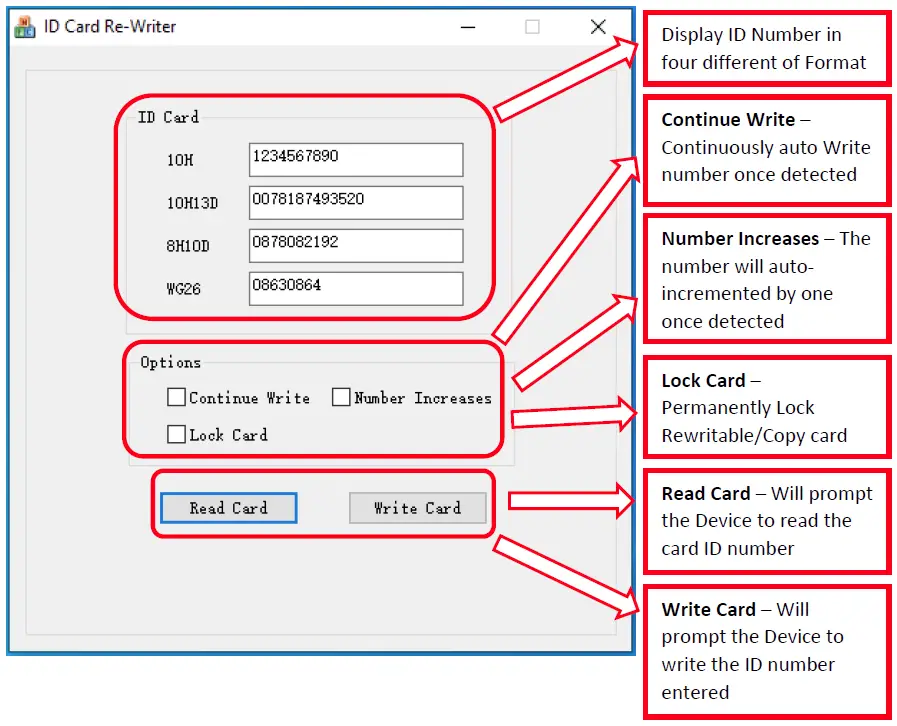897x726 pixels.
Task: Select the 8H10D input field
Action: (x=355, y=245)
